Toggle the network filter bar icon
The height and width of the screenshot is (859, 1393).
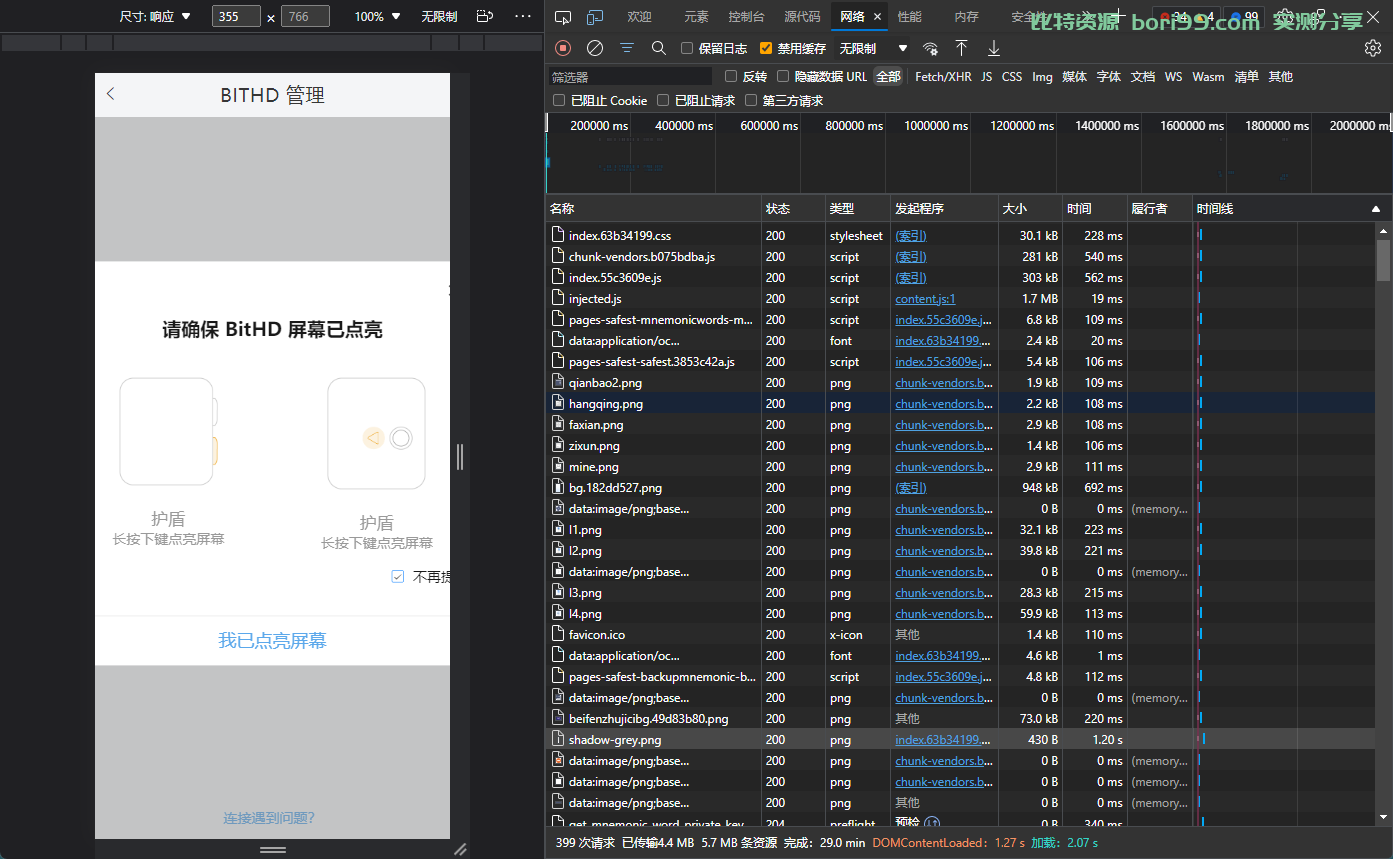pyautogui.click(x=627, y=48)
